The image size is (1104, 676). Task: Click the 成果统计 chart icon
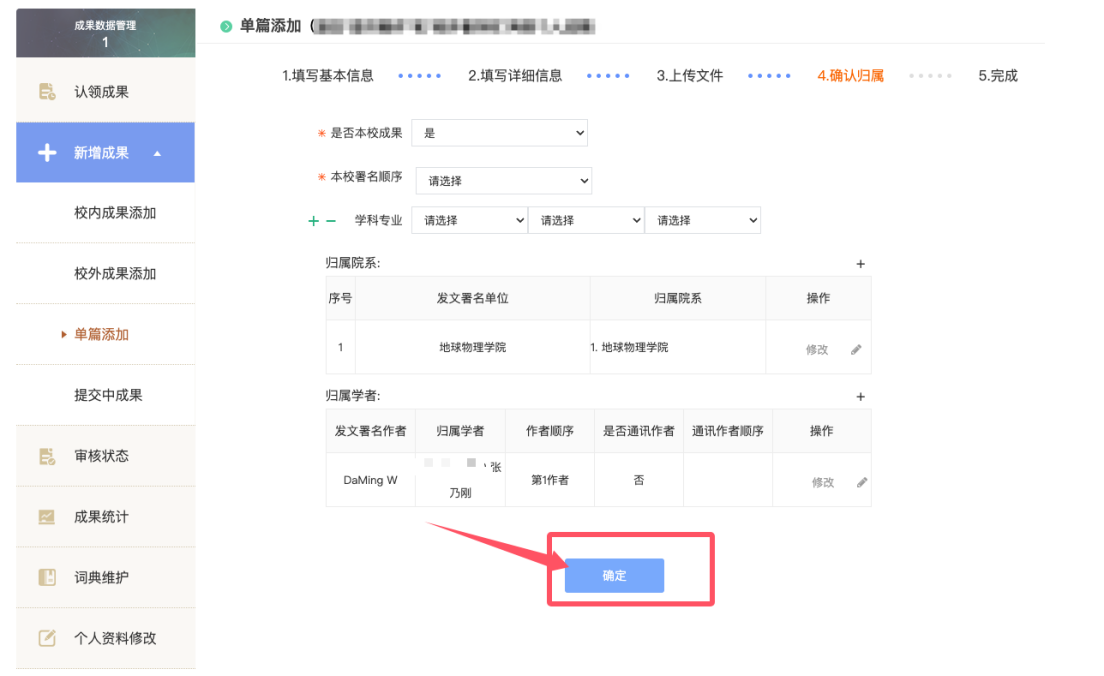(47, 517)
